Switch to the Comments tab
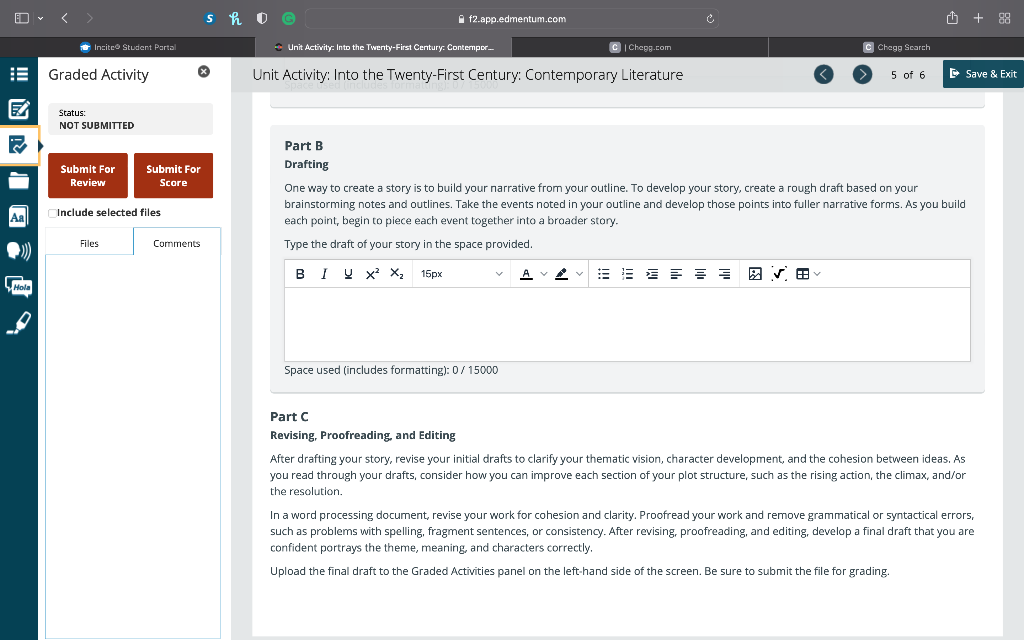 coord(176,243)
